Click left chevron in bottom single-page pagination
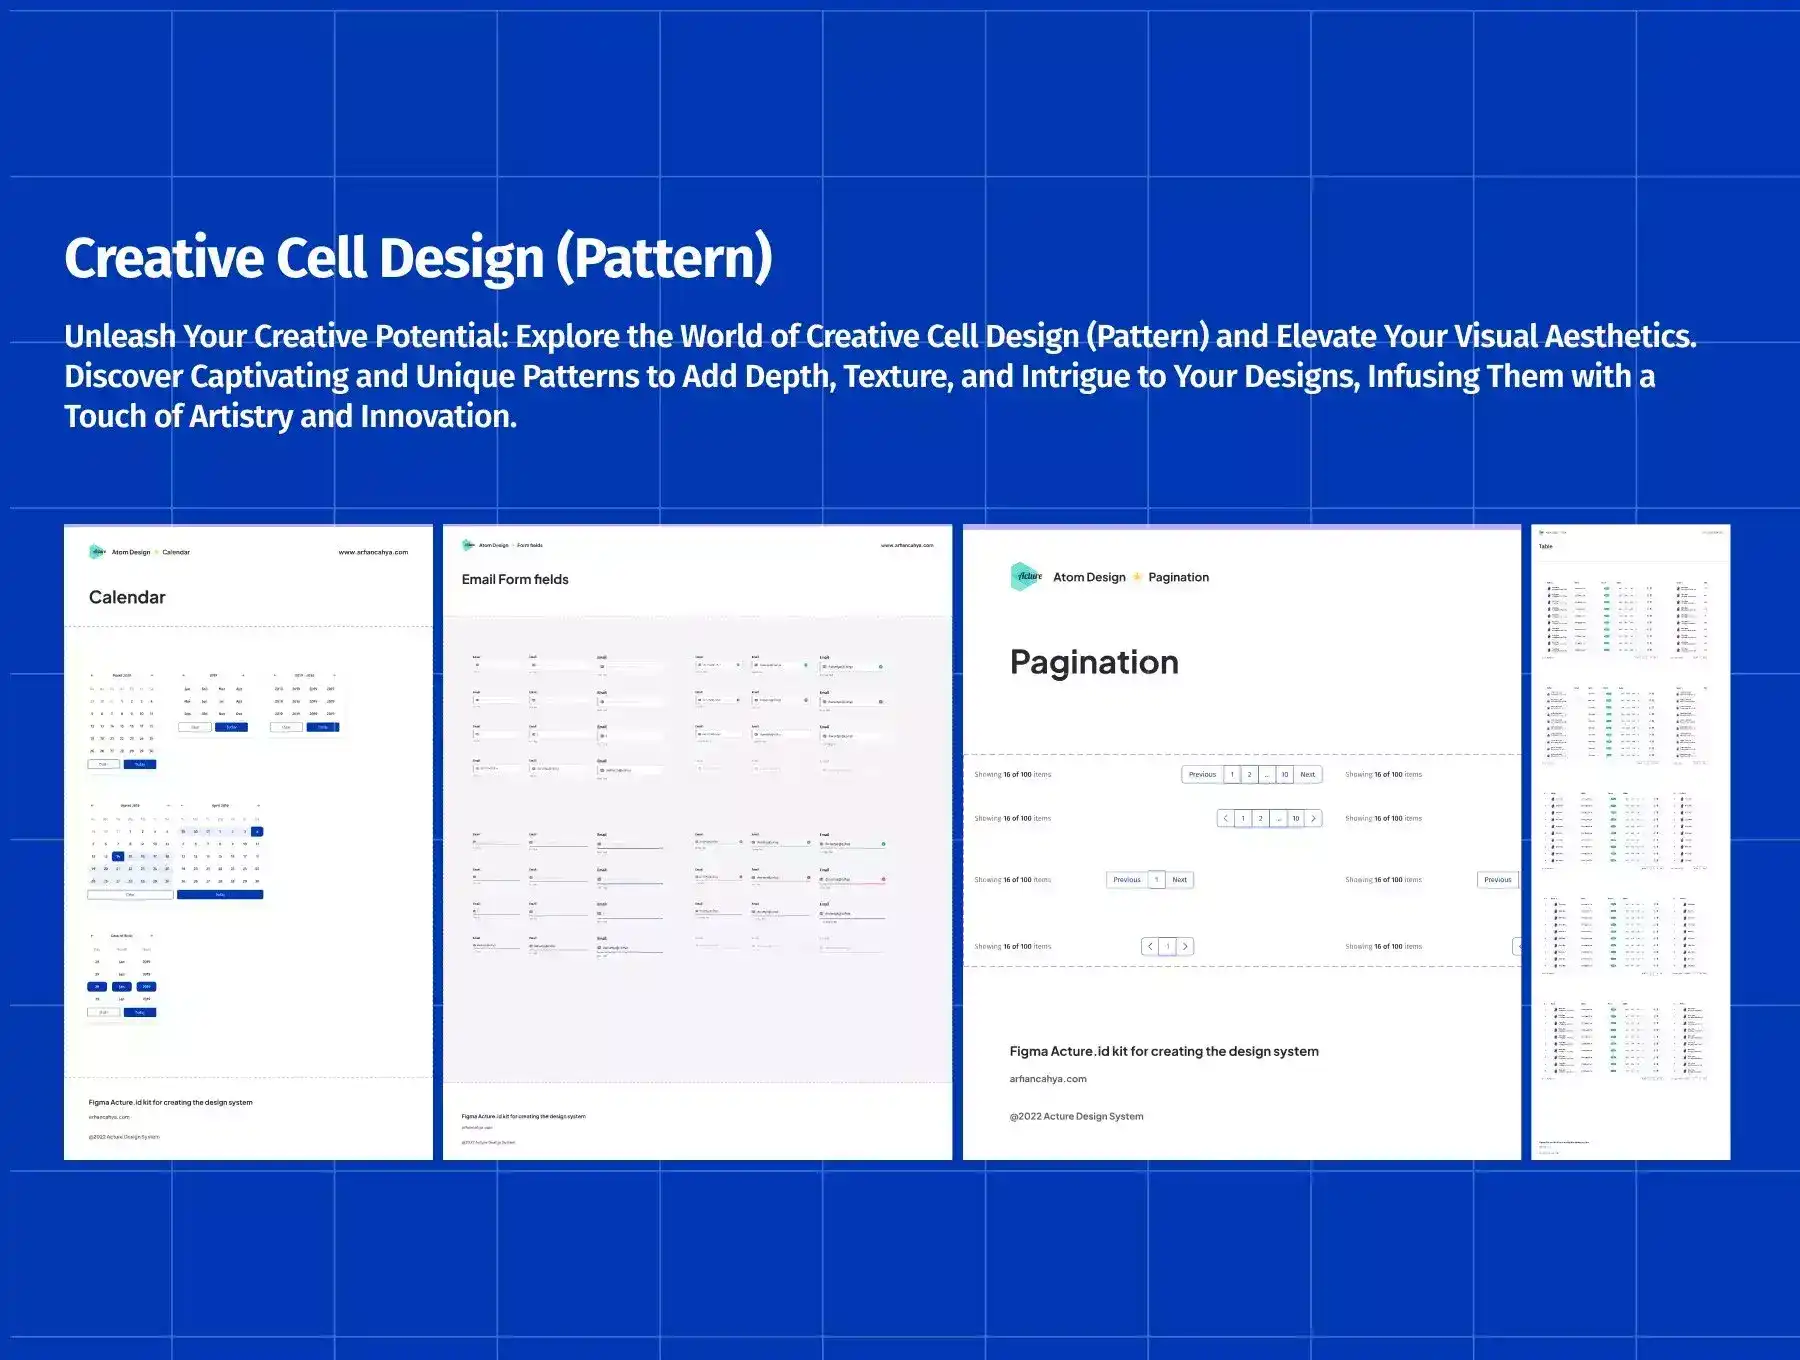This screenshot has width=1800, height=1360. pyautogui.click(x=1150, y=946)
